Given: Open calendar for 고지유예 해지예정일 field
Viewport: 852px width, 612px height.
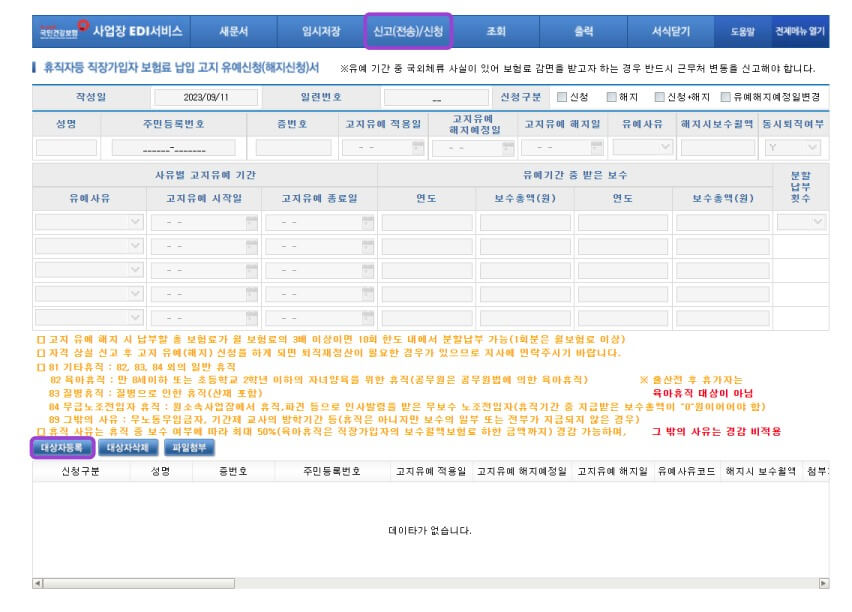Looking at the screenshot, I should click(505, 147).
